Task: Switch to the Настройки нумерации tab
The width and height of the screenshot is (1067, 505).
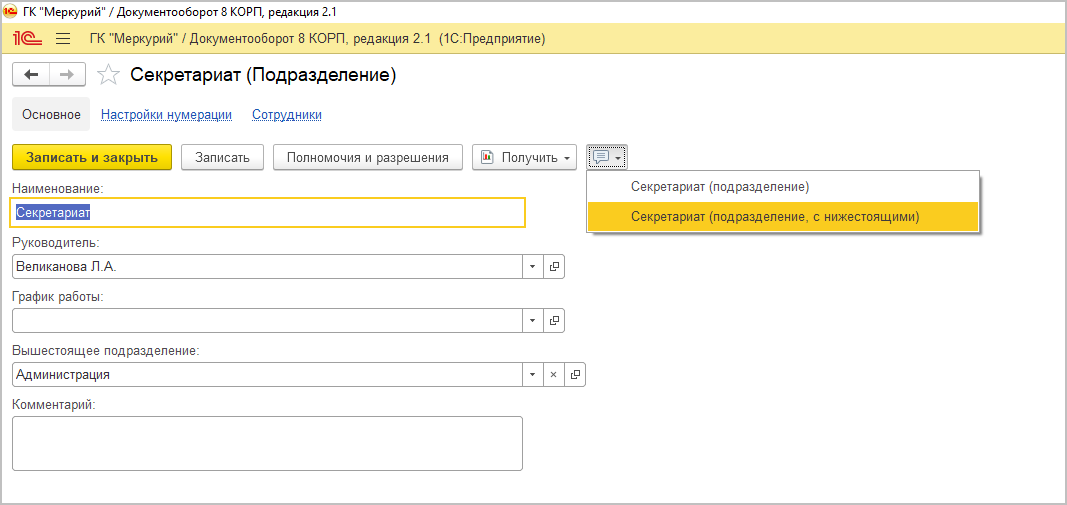Action: [166, 115]
